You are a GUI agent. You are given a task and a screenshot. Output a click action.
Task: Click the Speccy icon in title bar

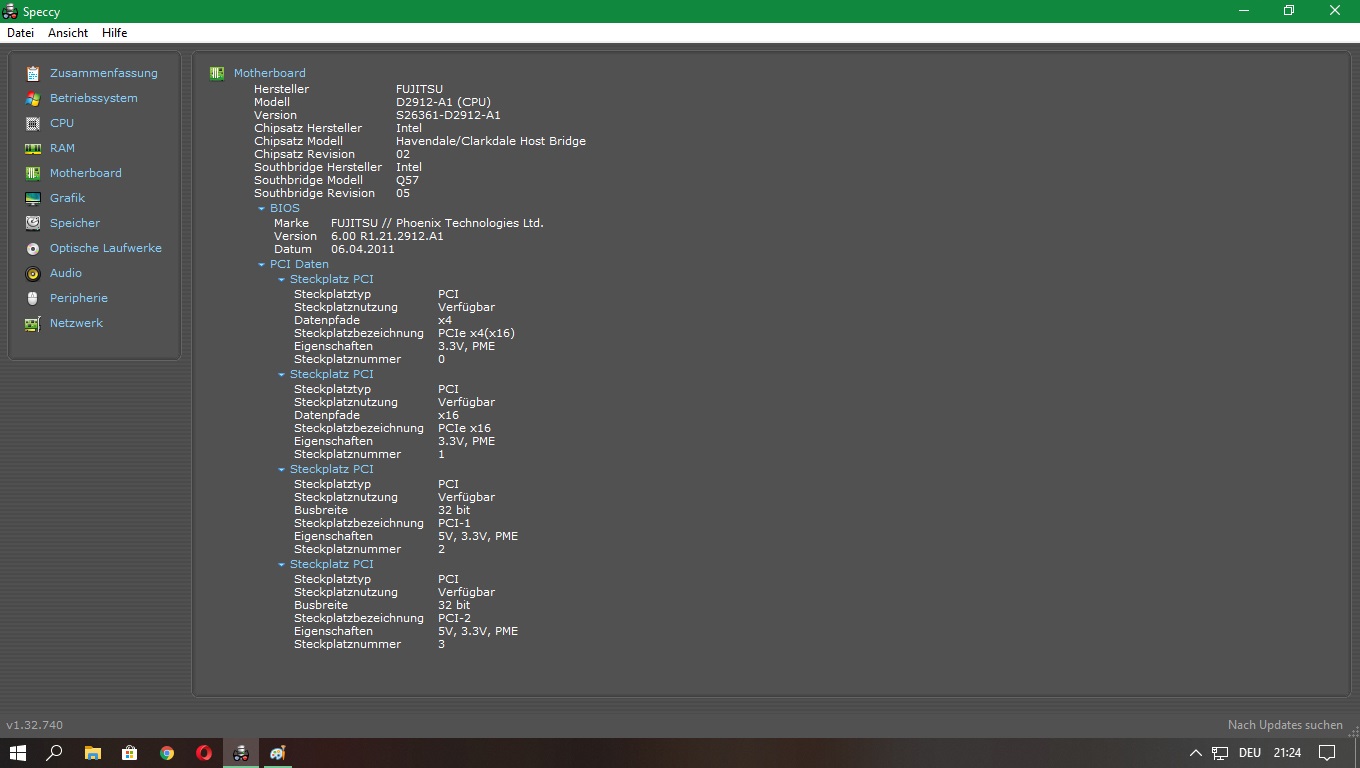[11, 11]
